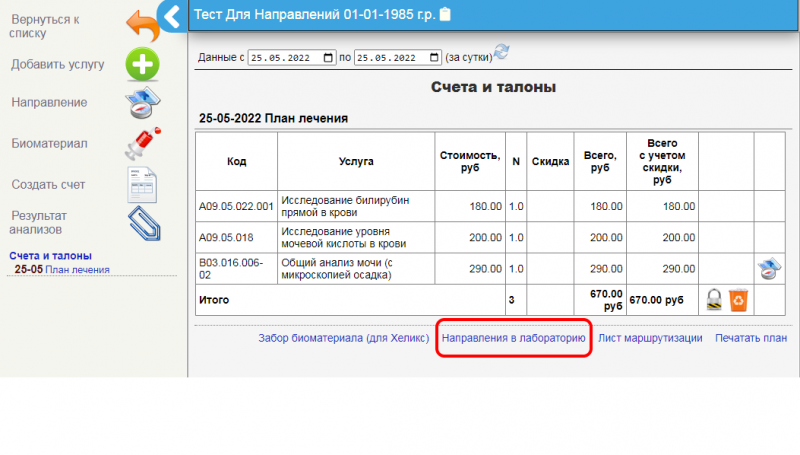Click the refresh arrows icon after date range
The height and width of the screenshot is (455, 800).
click(501, 52)
